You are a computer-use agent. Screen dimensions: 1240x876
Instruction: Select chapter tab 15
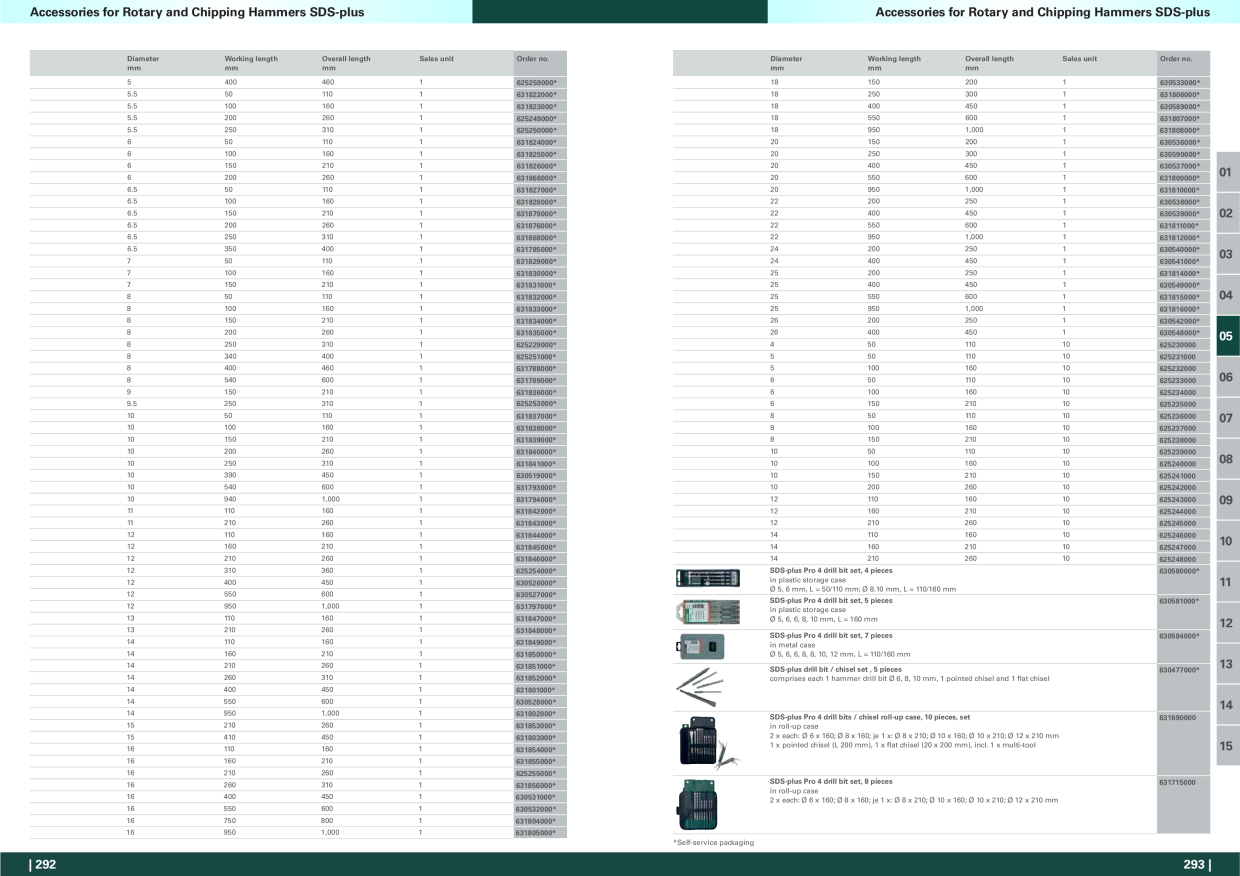click(1227, 746)
